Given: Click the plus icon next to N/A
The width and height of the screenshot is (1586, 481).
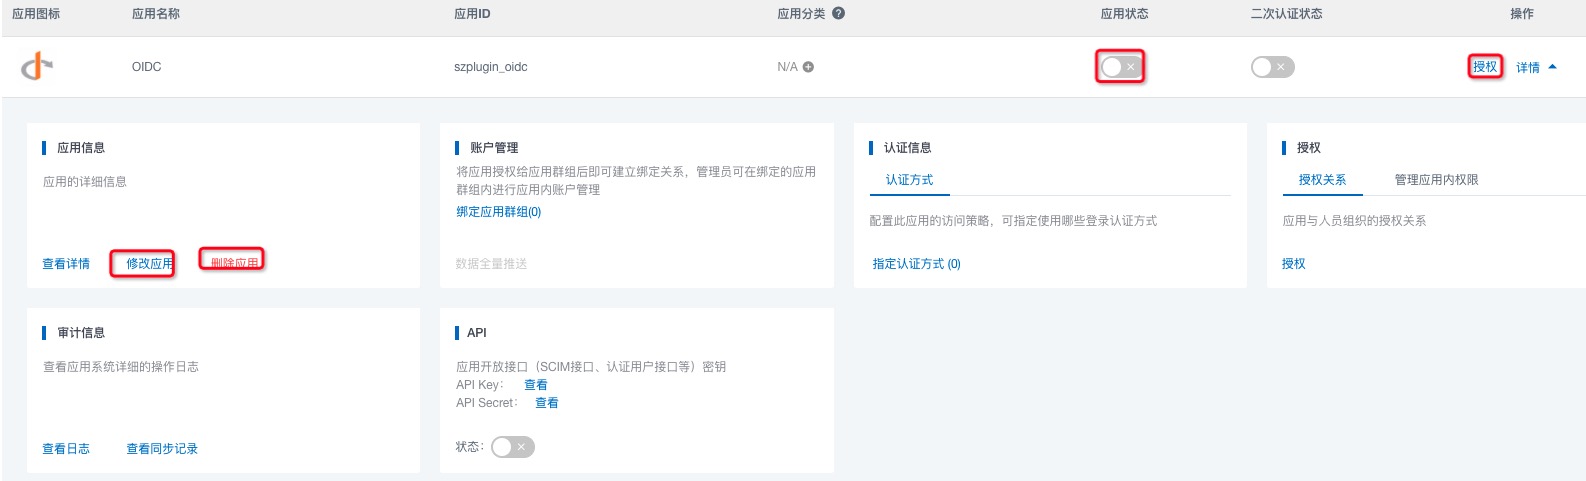Looking at the screenshot, I should click(x=808, y=67).
